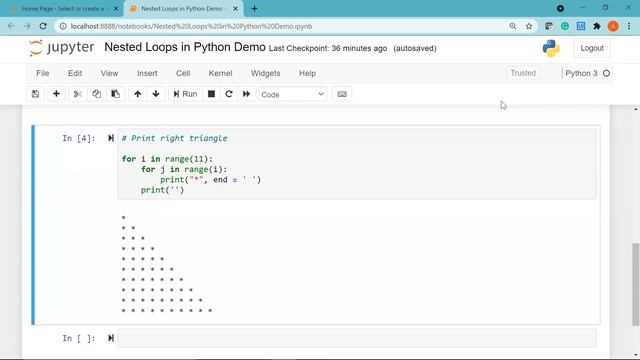Screen dimensions: 640x360
Task: Cut selected cells with scissors icon
Action: [x=78, y=94]
